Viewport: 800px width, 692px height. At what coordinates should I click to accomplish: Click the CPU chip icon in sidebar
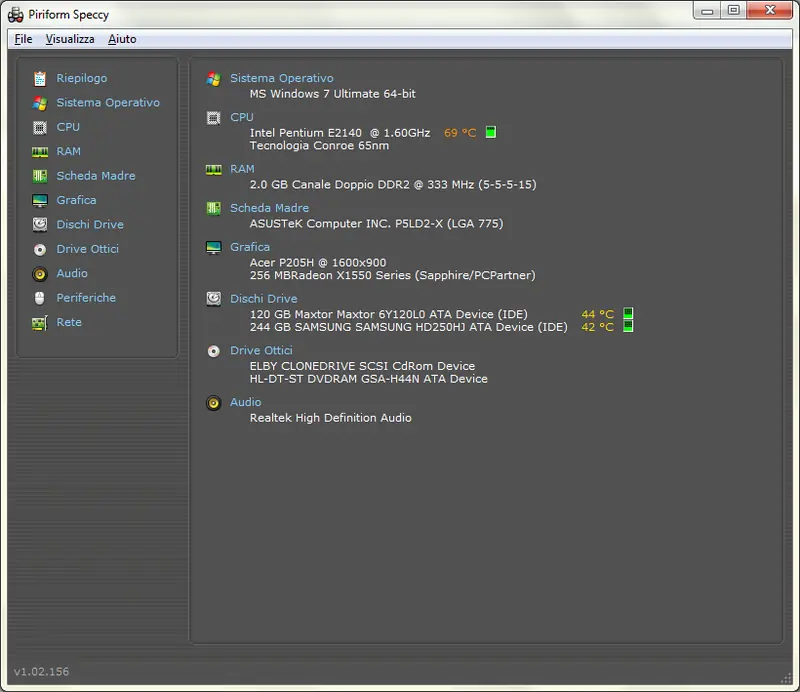pyautogui.click(x=40, y=127)
